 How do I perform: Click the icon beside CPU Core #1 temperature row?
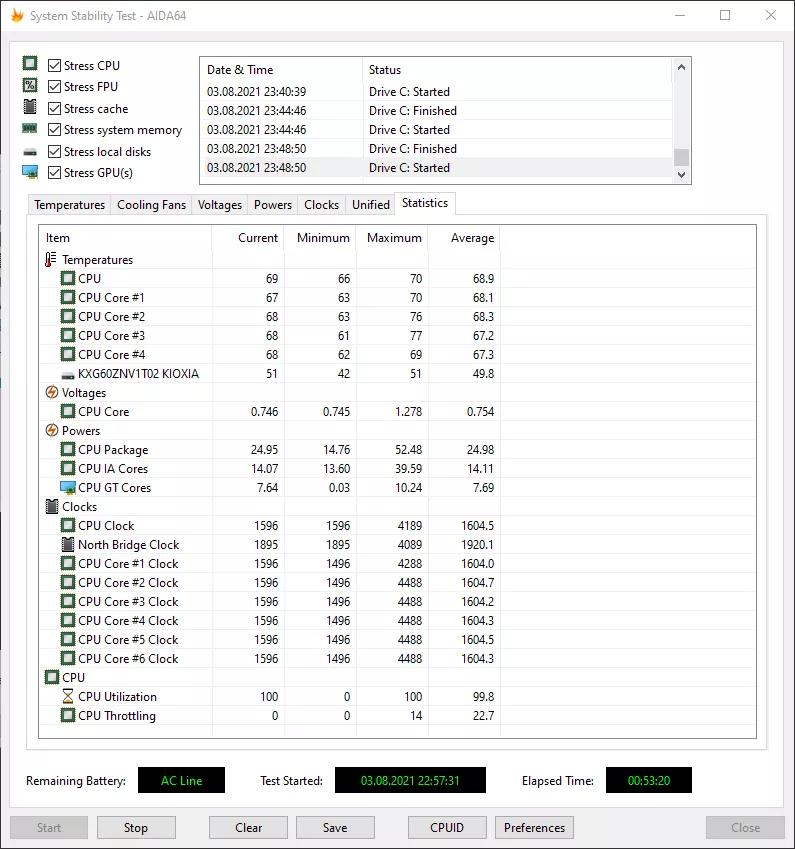coord(68,297)
